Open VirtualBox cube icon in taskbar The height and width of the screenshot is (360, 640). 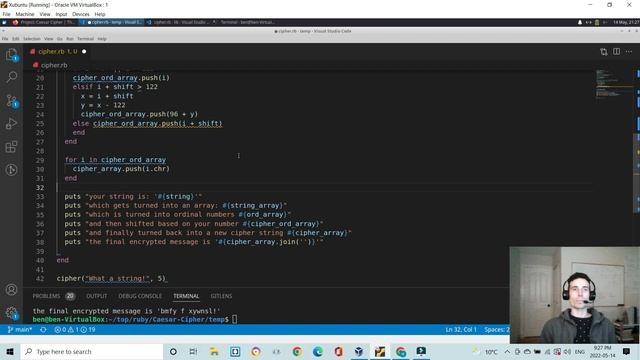[359, 351]
